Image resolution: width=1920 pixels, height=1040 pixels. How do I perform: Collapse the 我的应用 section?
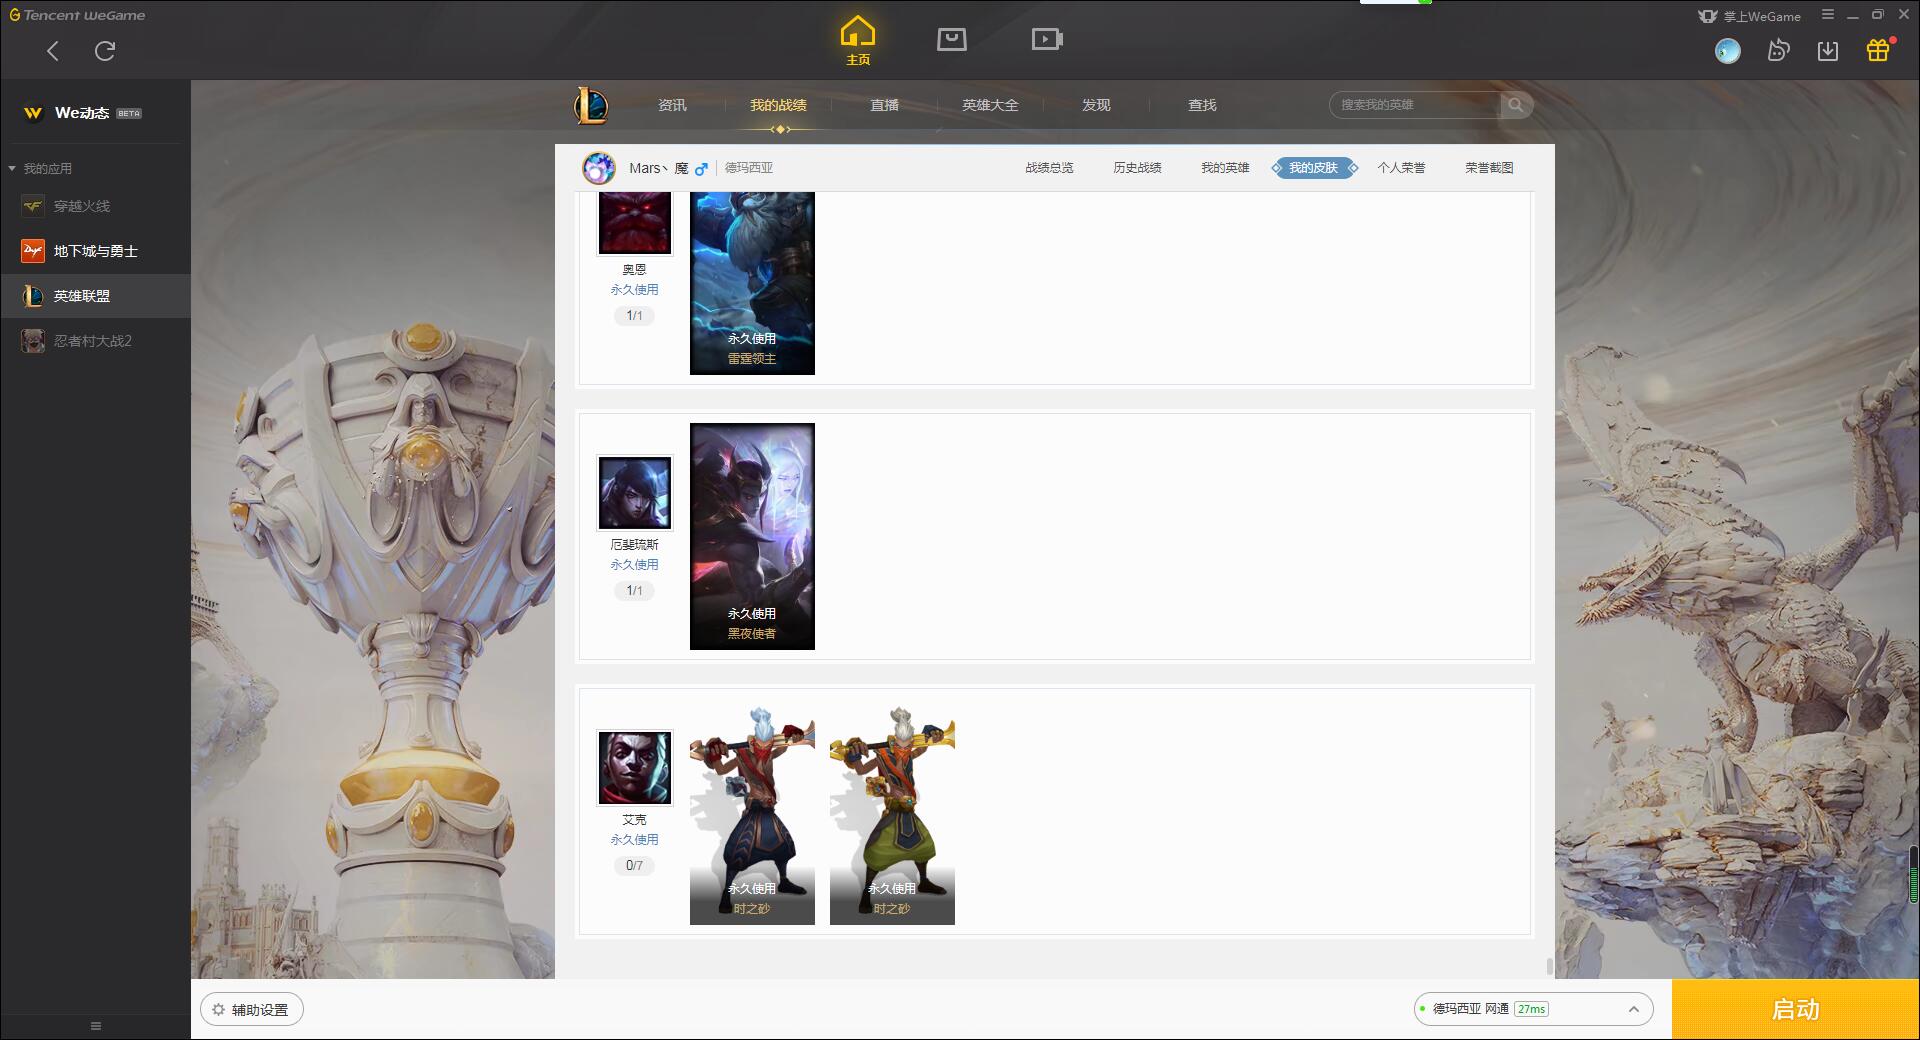point(40,168)
